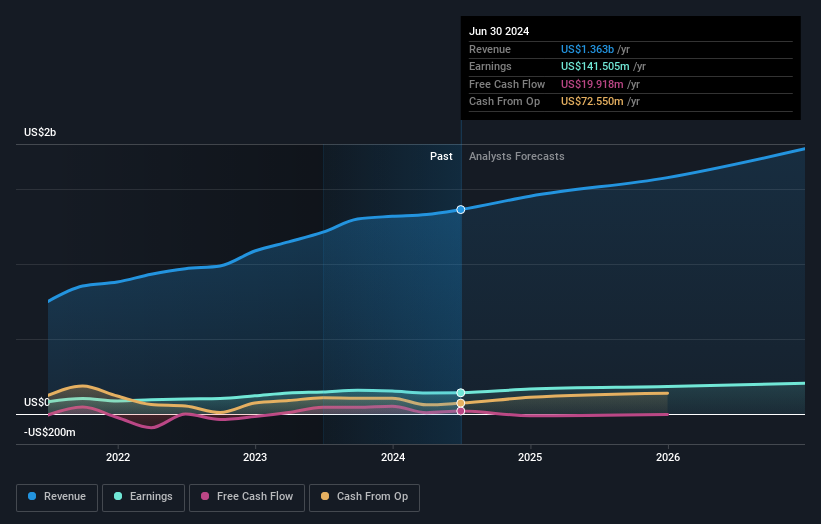The height and width of the screenshot is (524, 821).
Task: Click the teal Earnings data point marker
Action: click(461, 393)
